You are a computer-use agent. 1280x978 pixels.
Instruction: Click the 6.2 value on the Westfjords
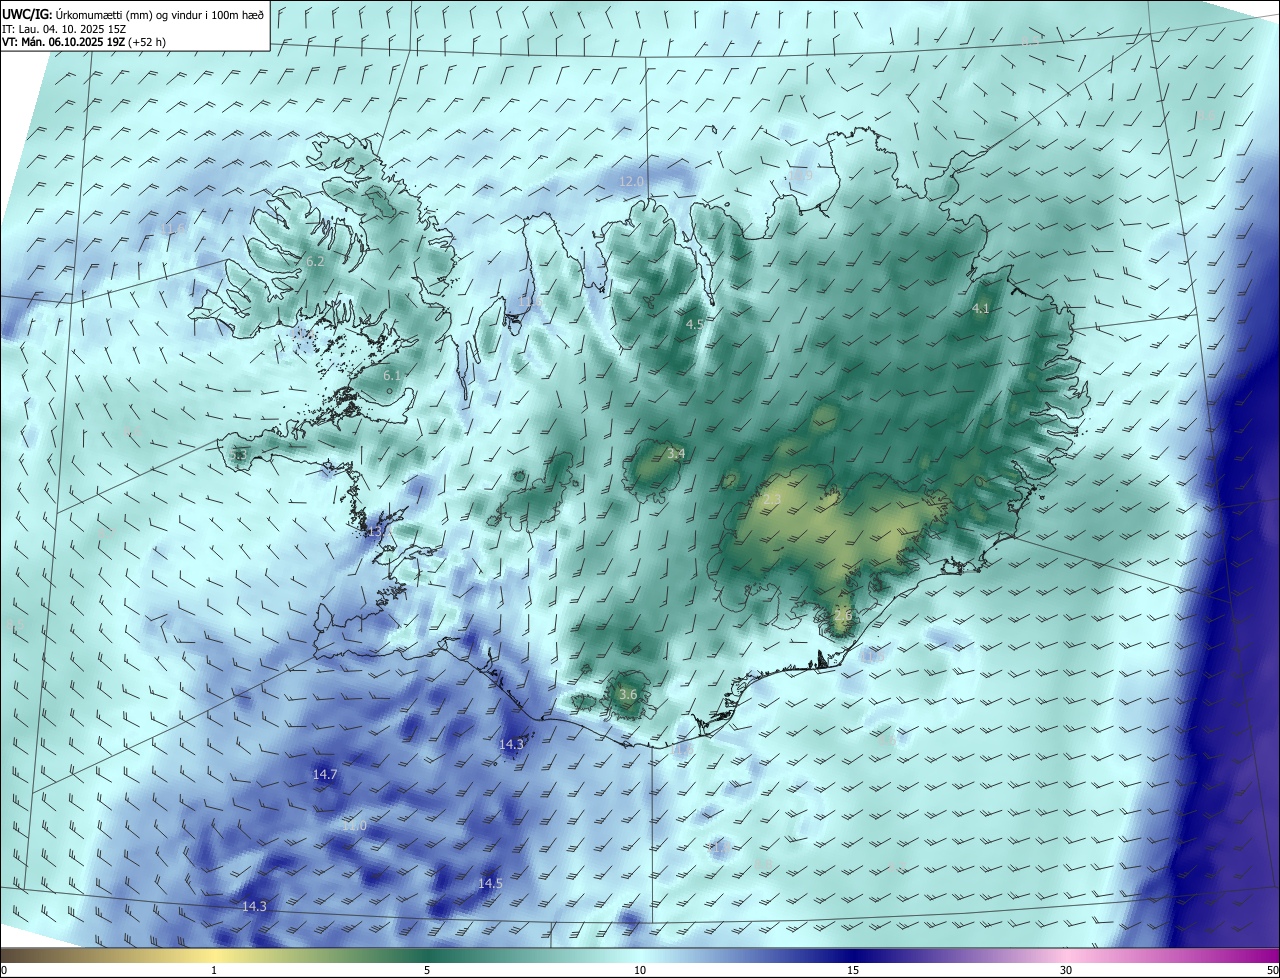pos(315,261)
